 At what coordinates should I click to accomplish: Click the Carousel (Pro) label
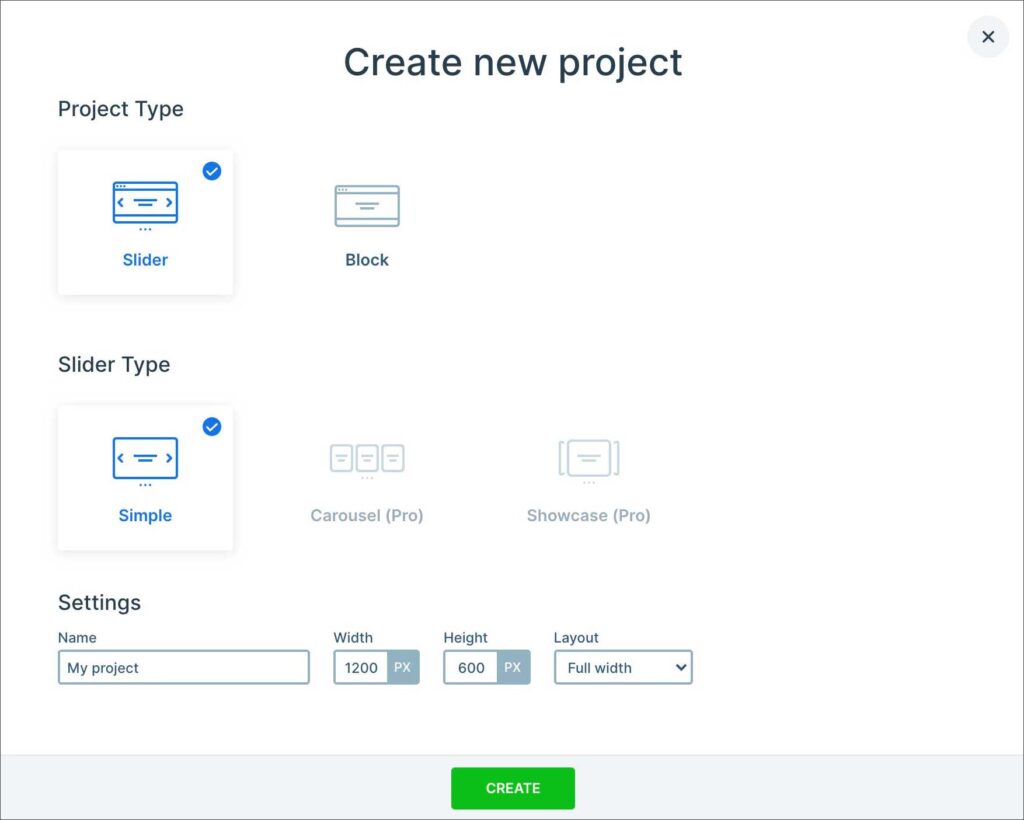tap(367, 516)
